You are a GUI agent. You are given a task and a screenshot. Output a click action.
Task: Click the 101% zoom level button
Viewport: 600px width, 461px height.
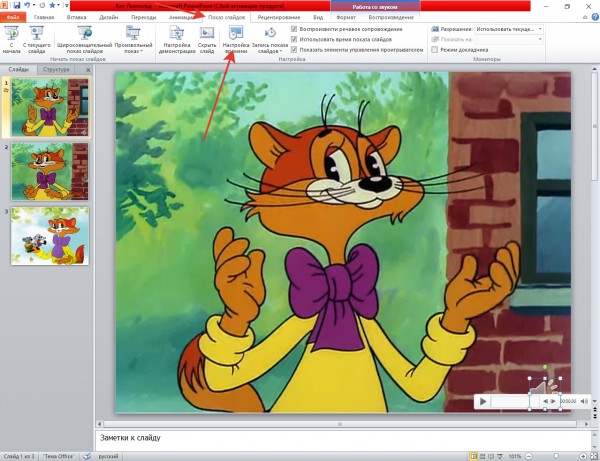point(515,456)
